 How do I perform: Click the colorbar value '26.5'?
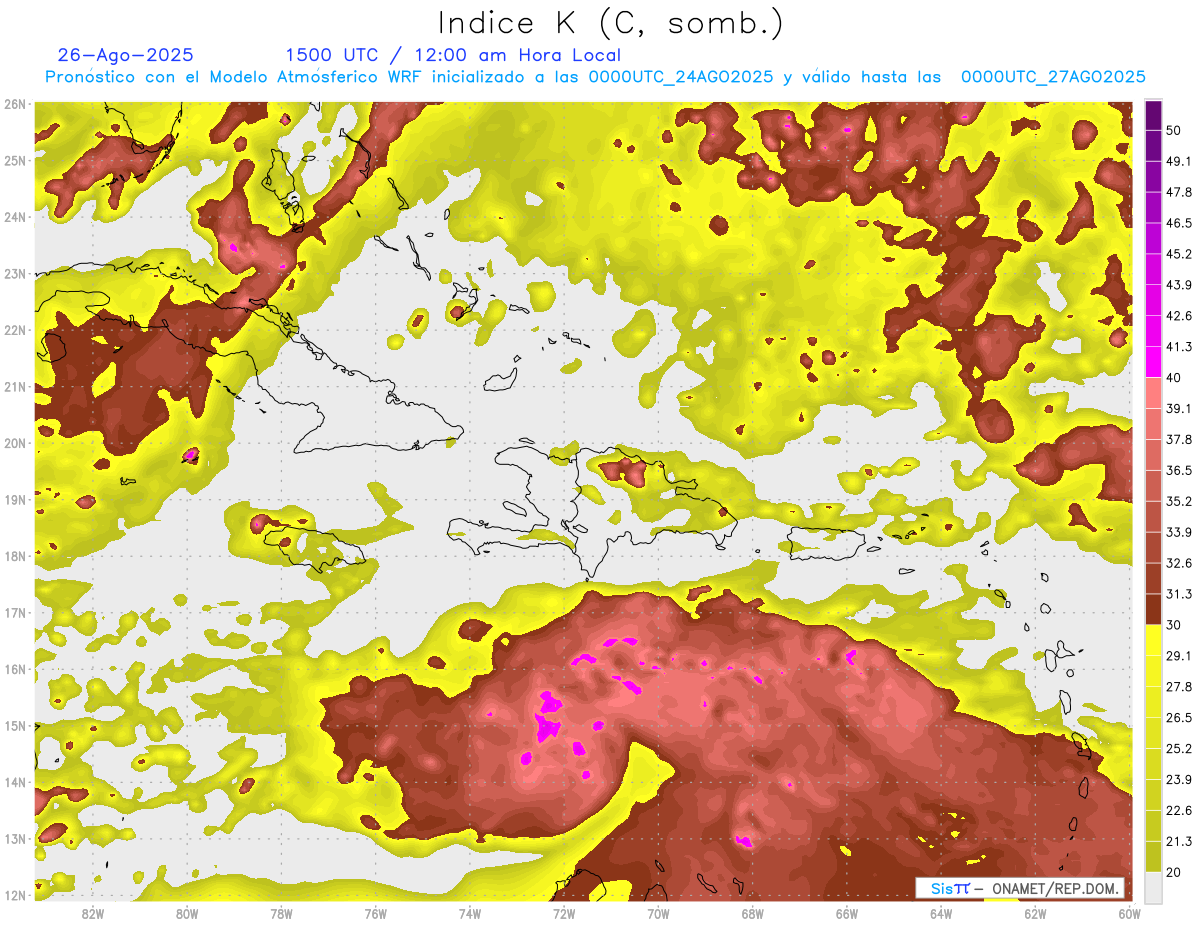(1178, 717)
